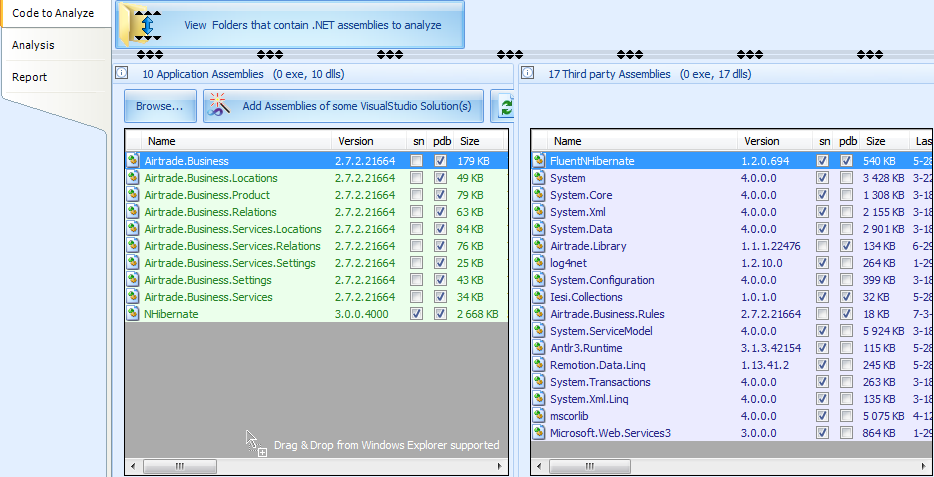Image resolution: width=934 pixels, height=477 pixels.
Task: Click the 2 668 KB size cell
Action: coord(478,314)
